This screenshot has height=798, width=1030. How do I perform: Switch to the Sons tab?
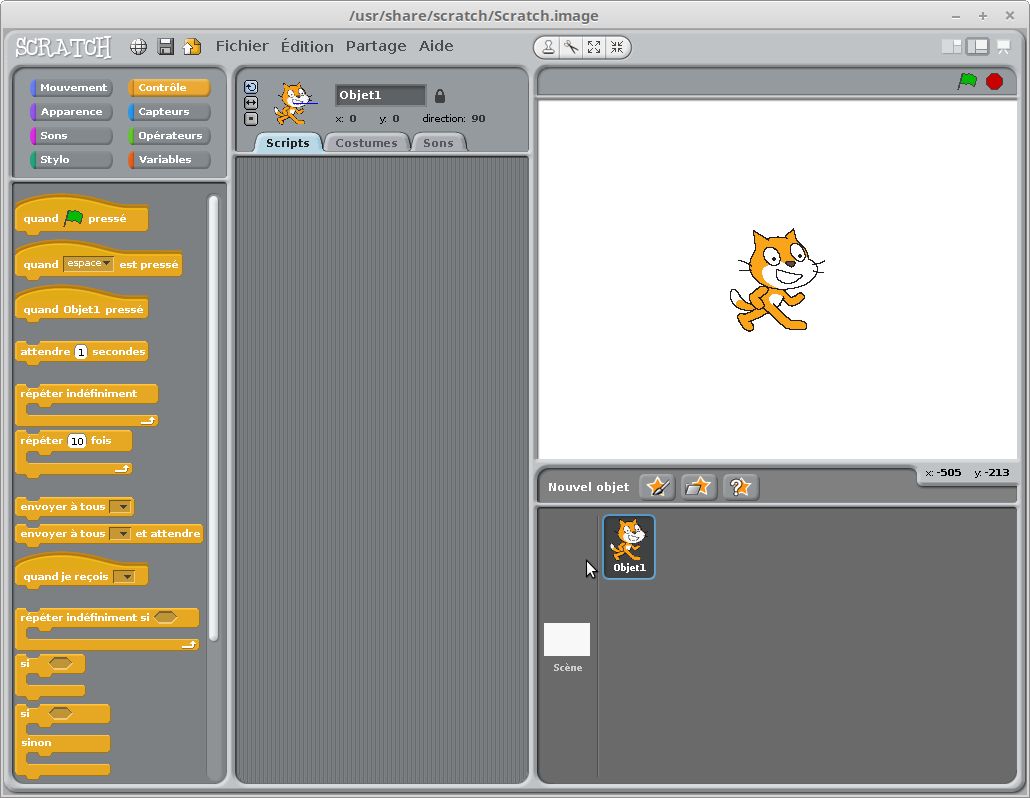coord(438,143)
